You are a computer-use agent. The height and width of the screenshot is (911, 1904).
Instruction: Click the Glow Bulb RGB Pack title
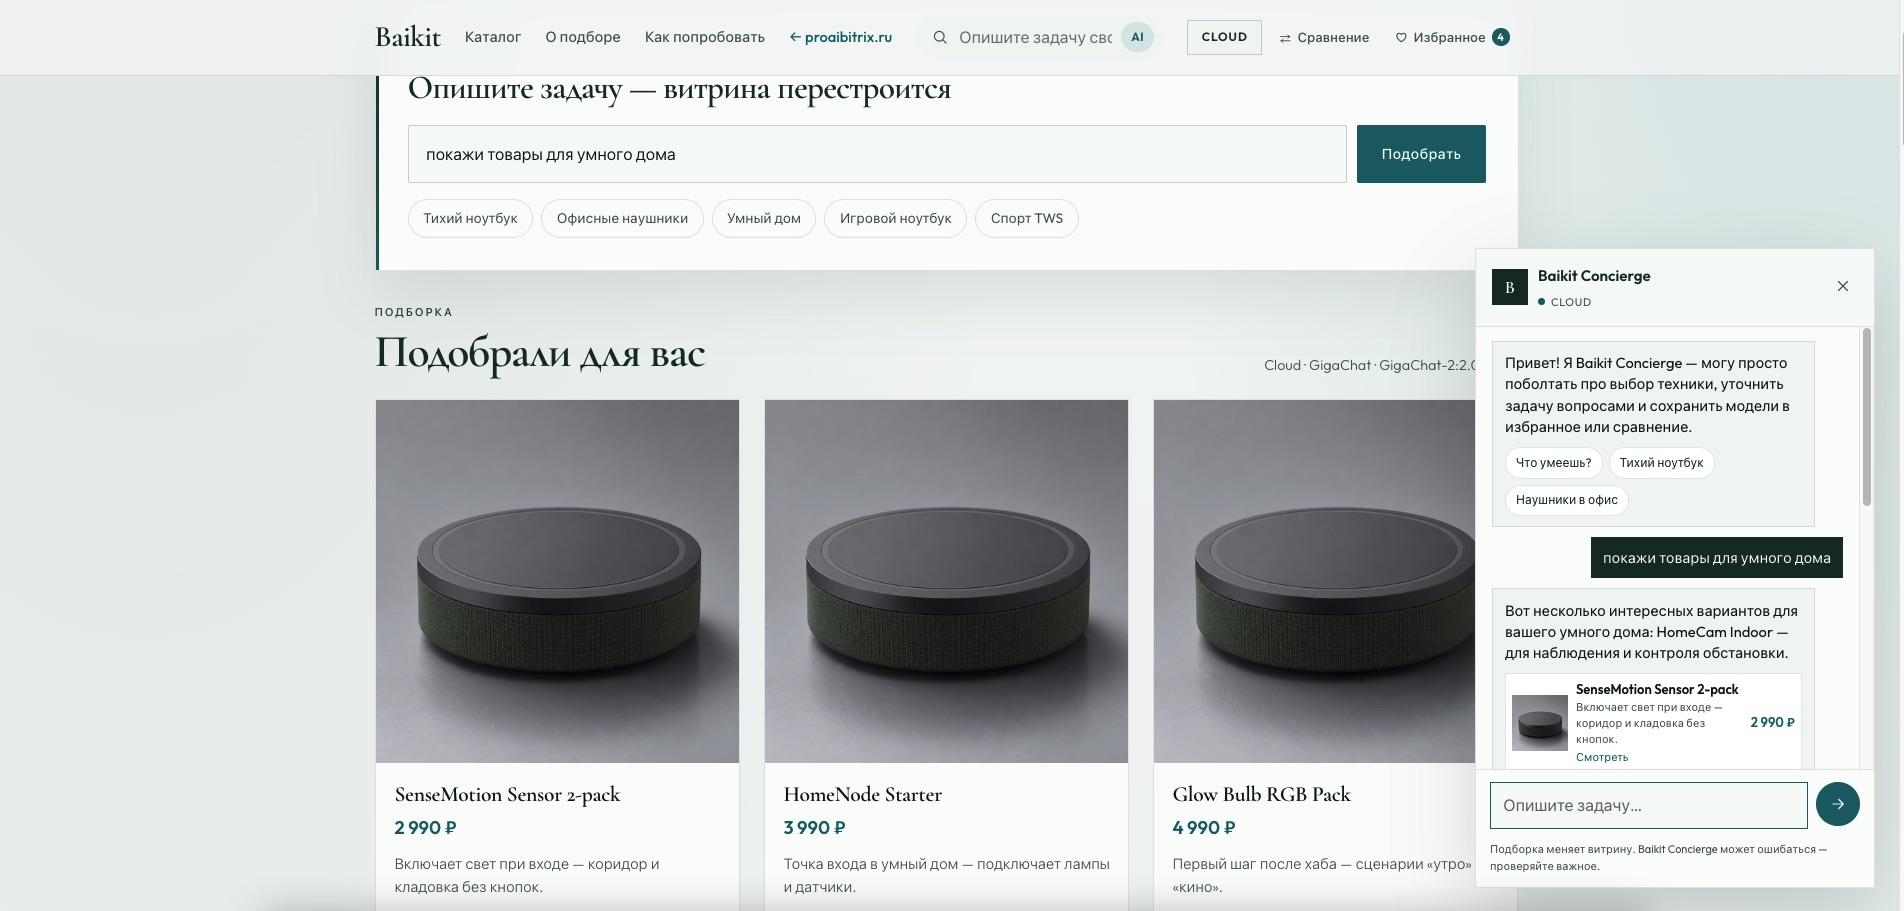pyautogui.click(x=1261, y=795)
